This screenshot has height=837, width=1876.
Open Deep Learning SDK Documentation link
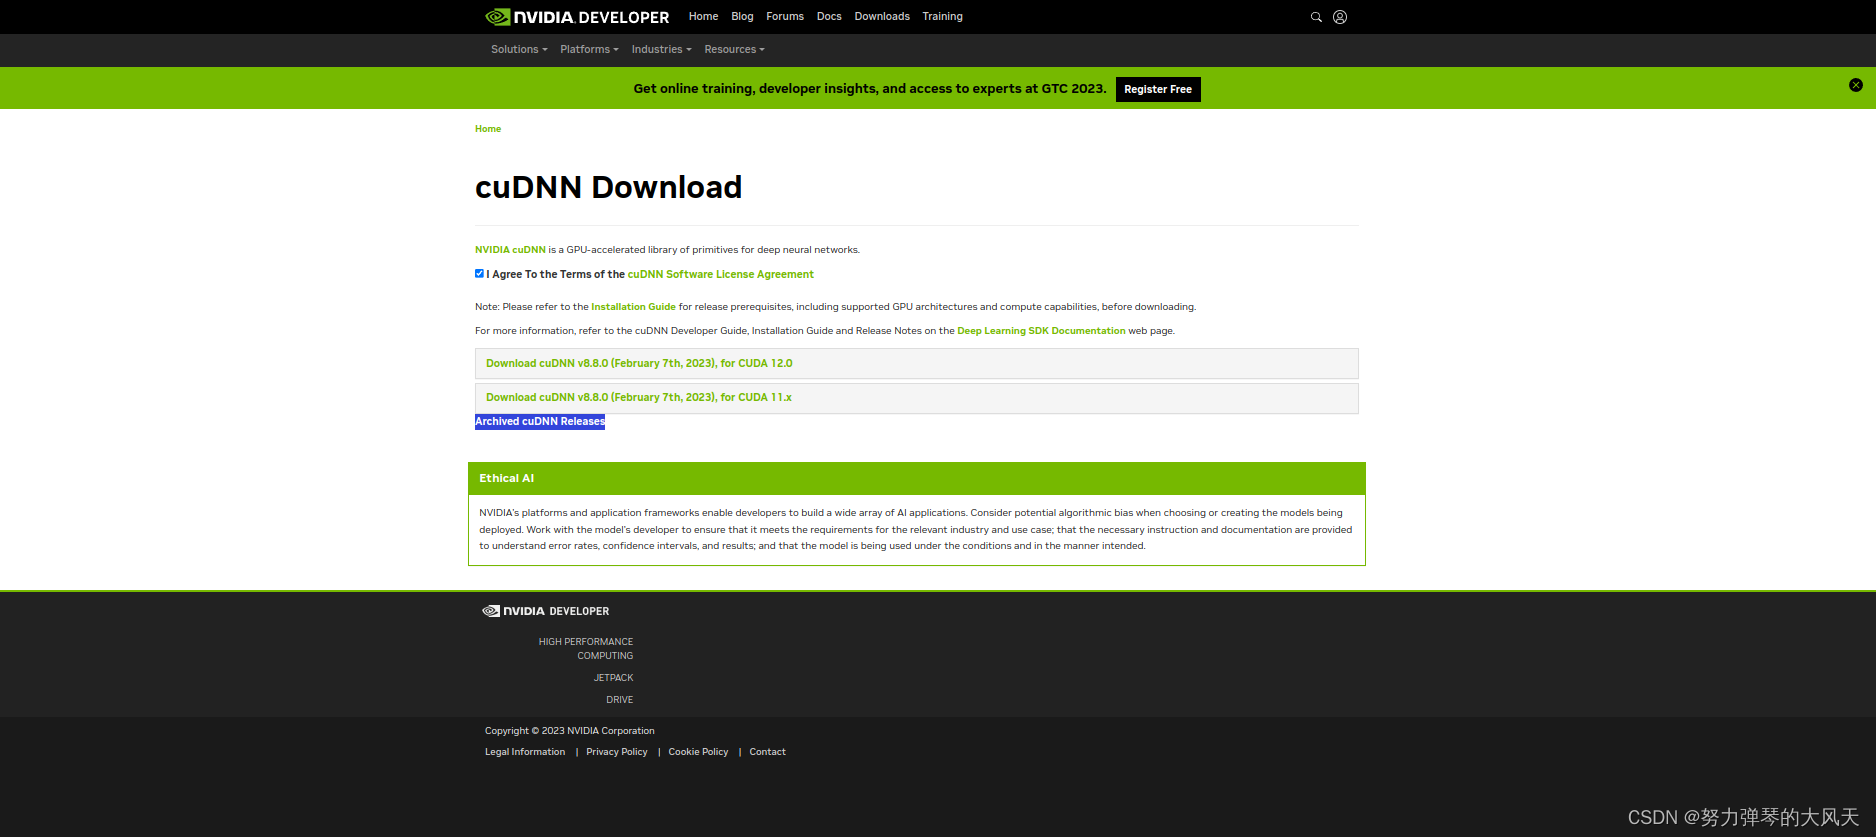(1041, 331)
